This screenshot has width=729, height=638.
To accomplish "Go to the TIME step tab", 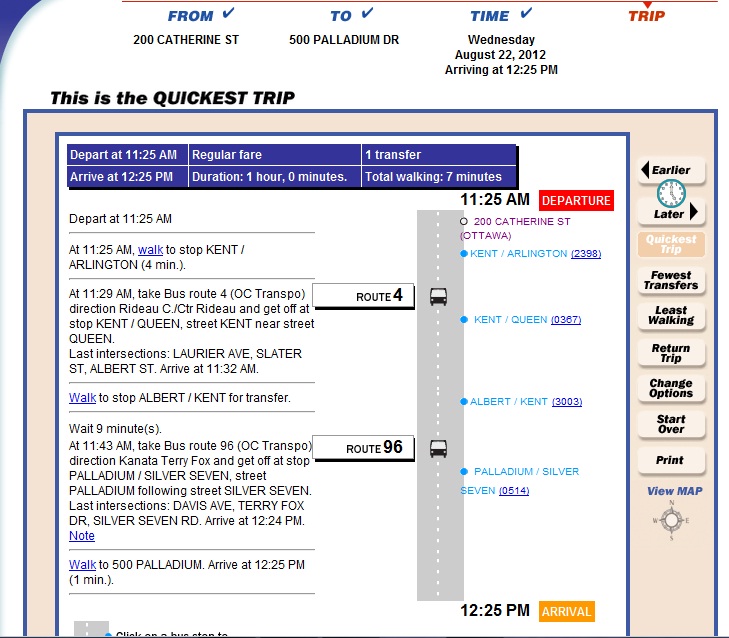I will 490,16.
